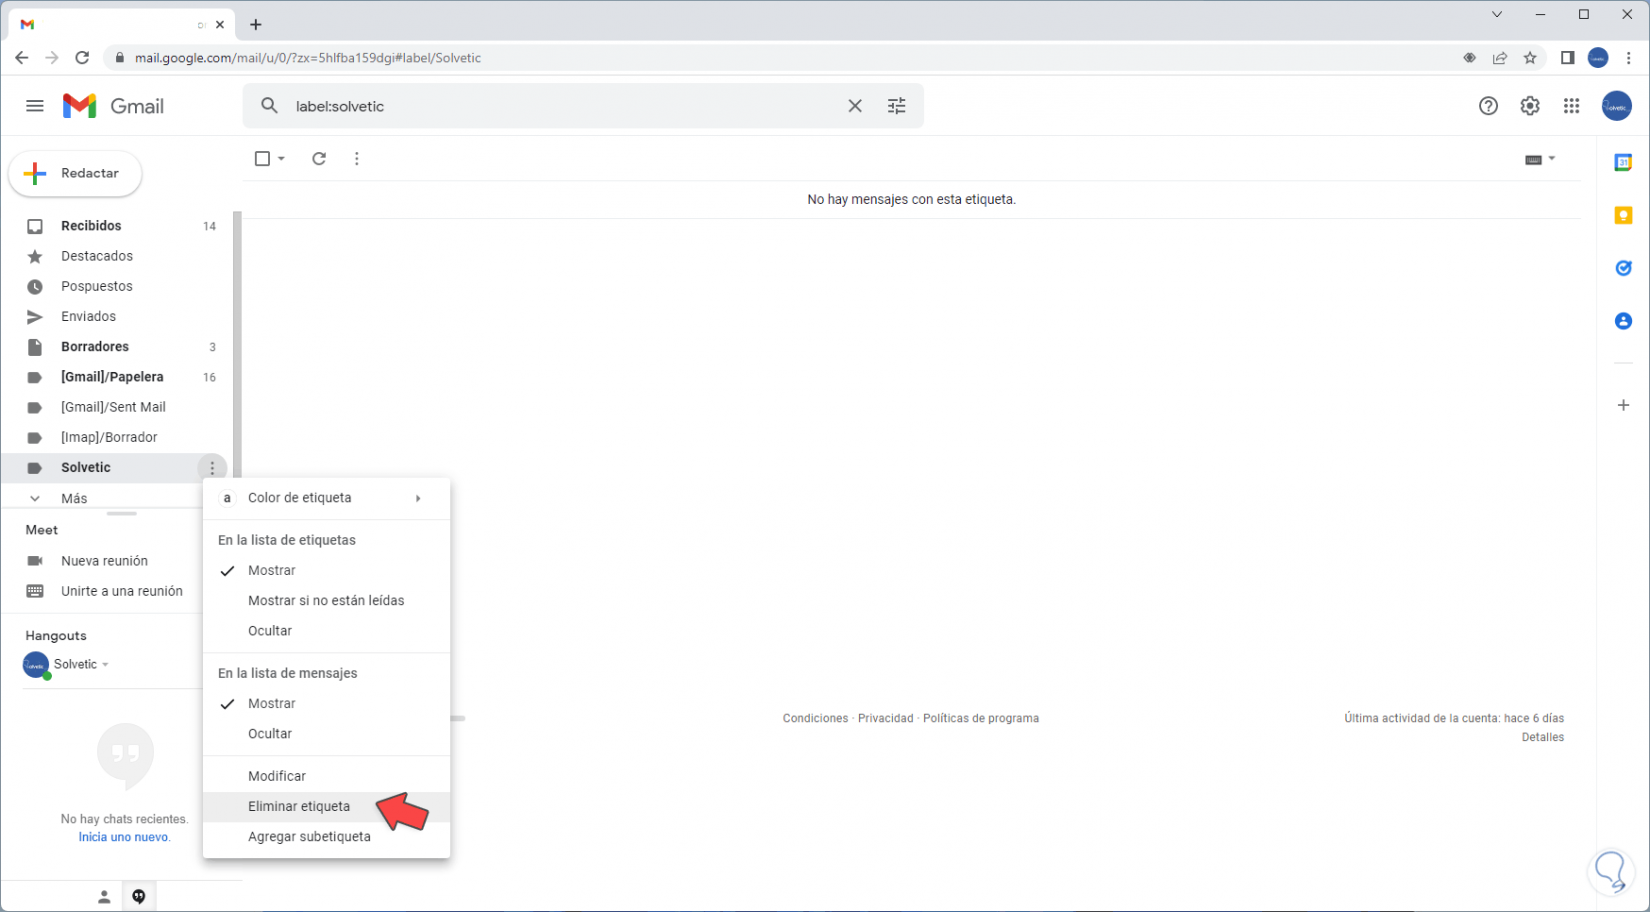Open the toolbar More options menu
1650x912 pixels.
(x=357, y=159)
